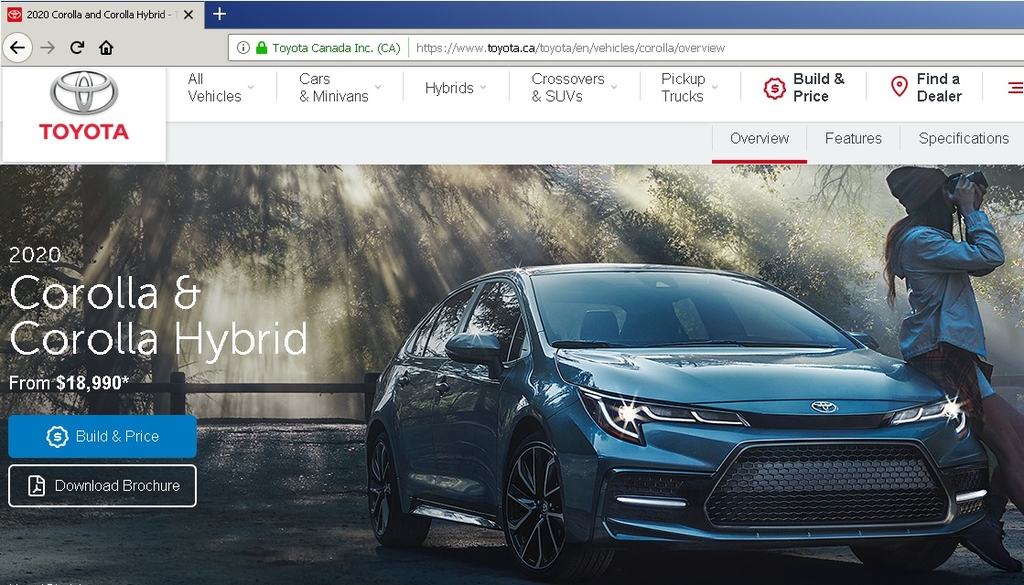Click the dollar icon on blue Build & Price button

click(x=57, y=436)
